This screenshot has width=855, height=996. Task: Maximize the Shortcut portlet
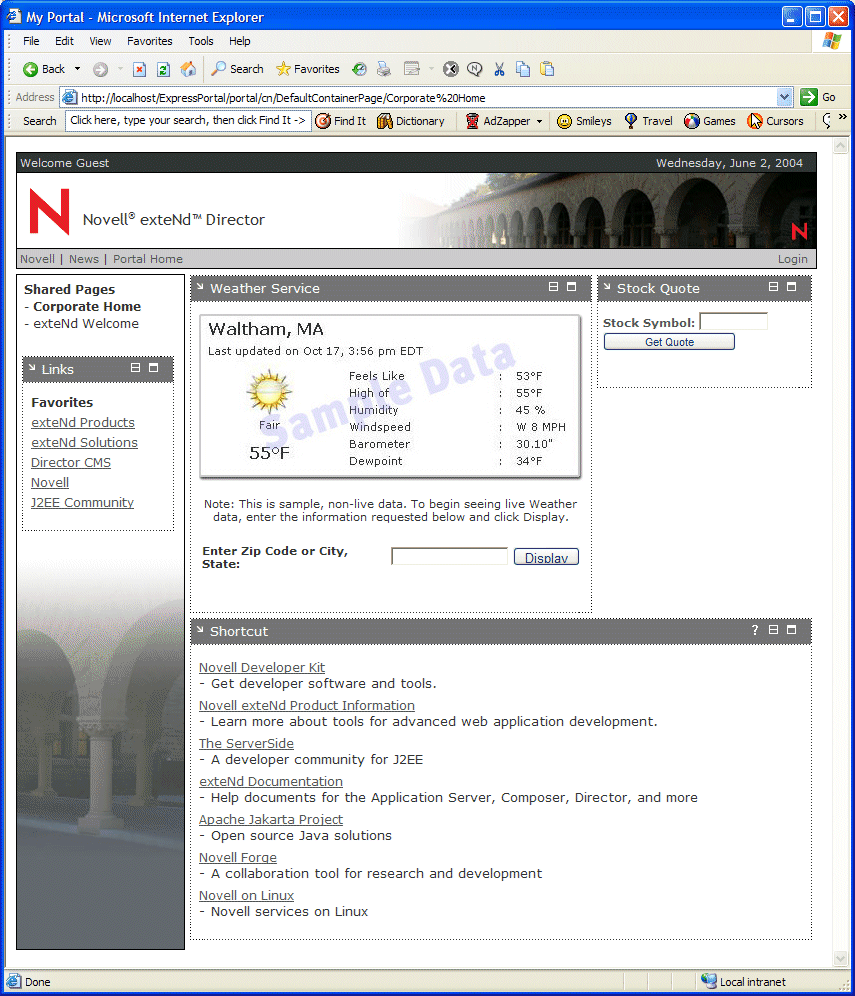click(791, 630)
